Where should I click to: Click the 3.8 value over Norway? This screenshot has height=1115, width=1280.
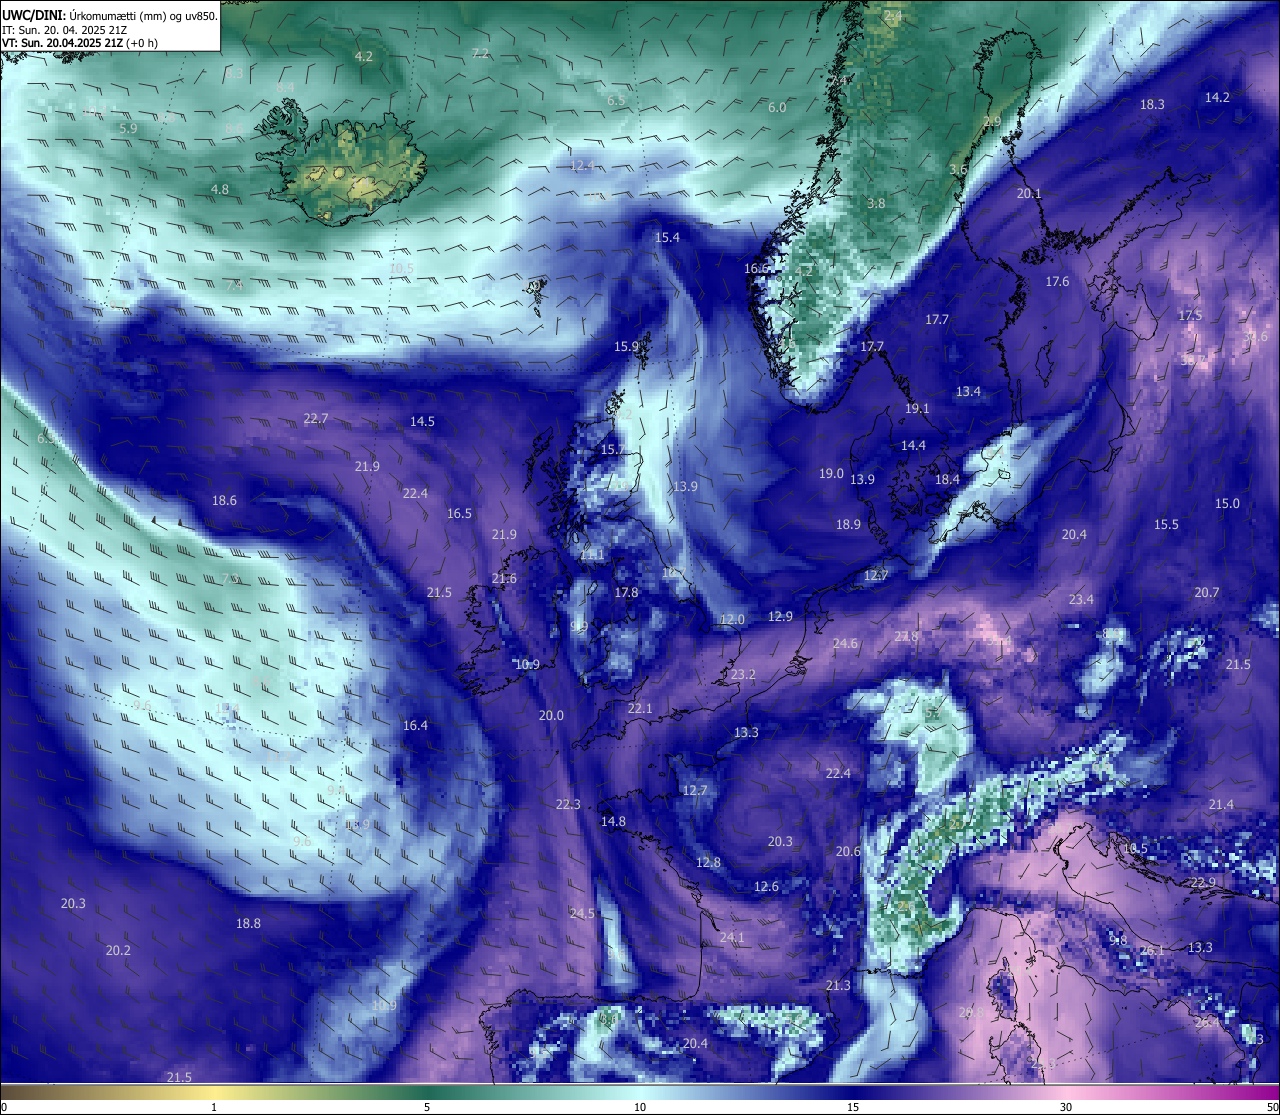point(876,203)
